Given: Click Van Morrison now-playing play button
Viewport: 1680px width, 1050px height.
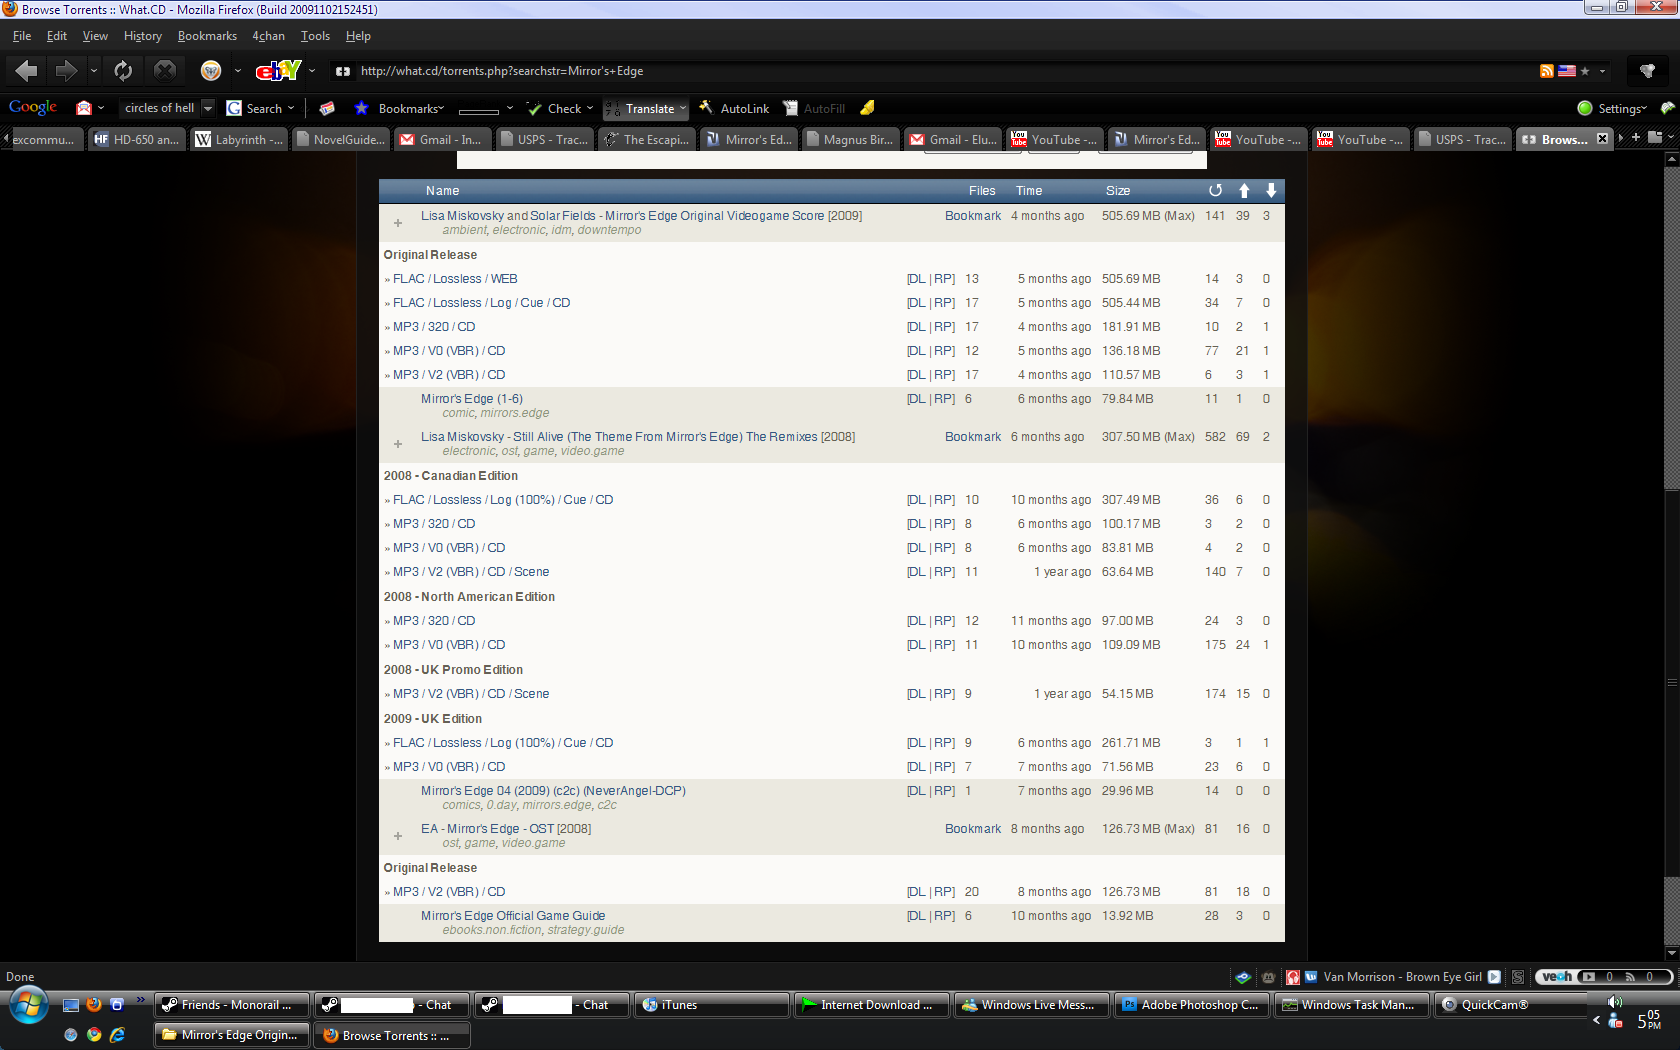Looking at the screenshot, I should tap(1494, 977).
